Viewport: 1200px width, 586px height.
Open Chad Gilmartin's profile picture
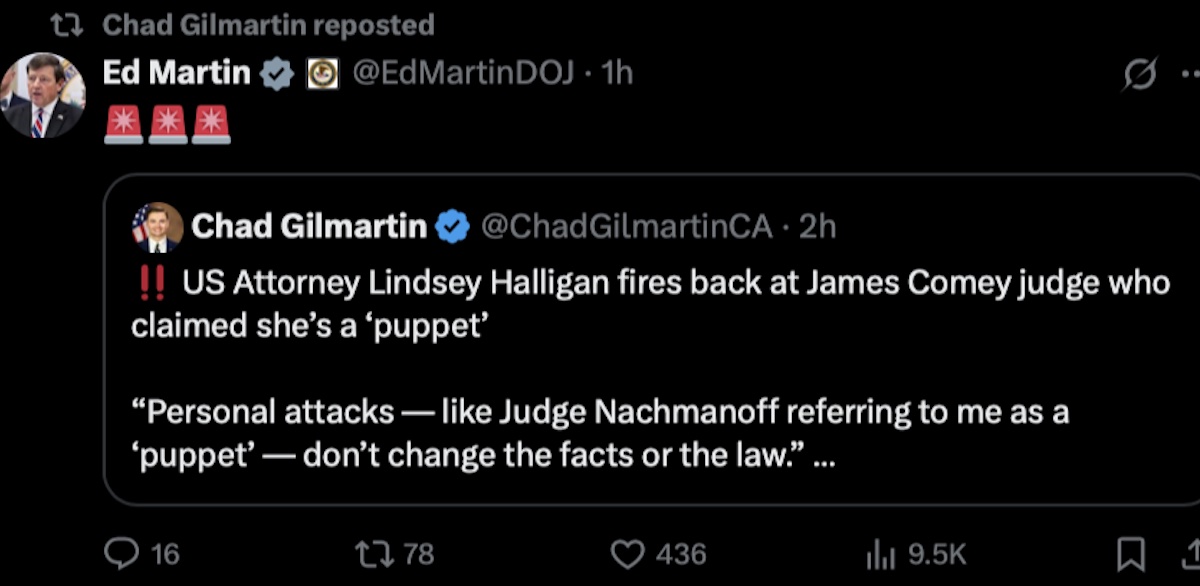(156, 225)
